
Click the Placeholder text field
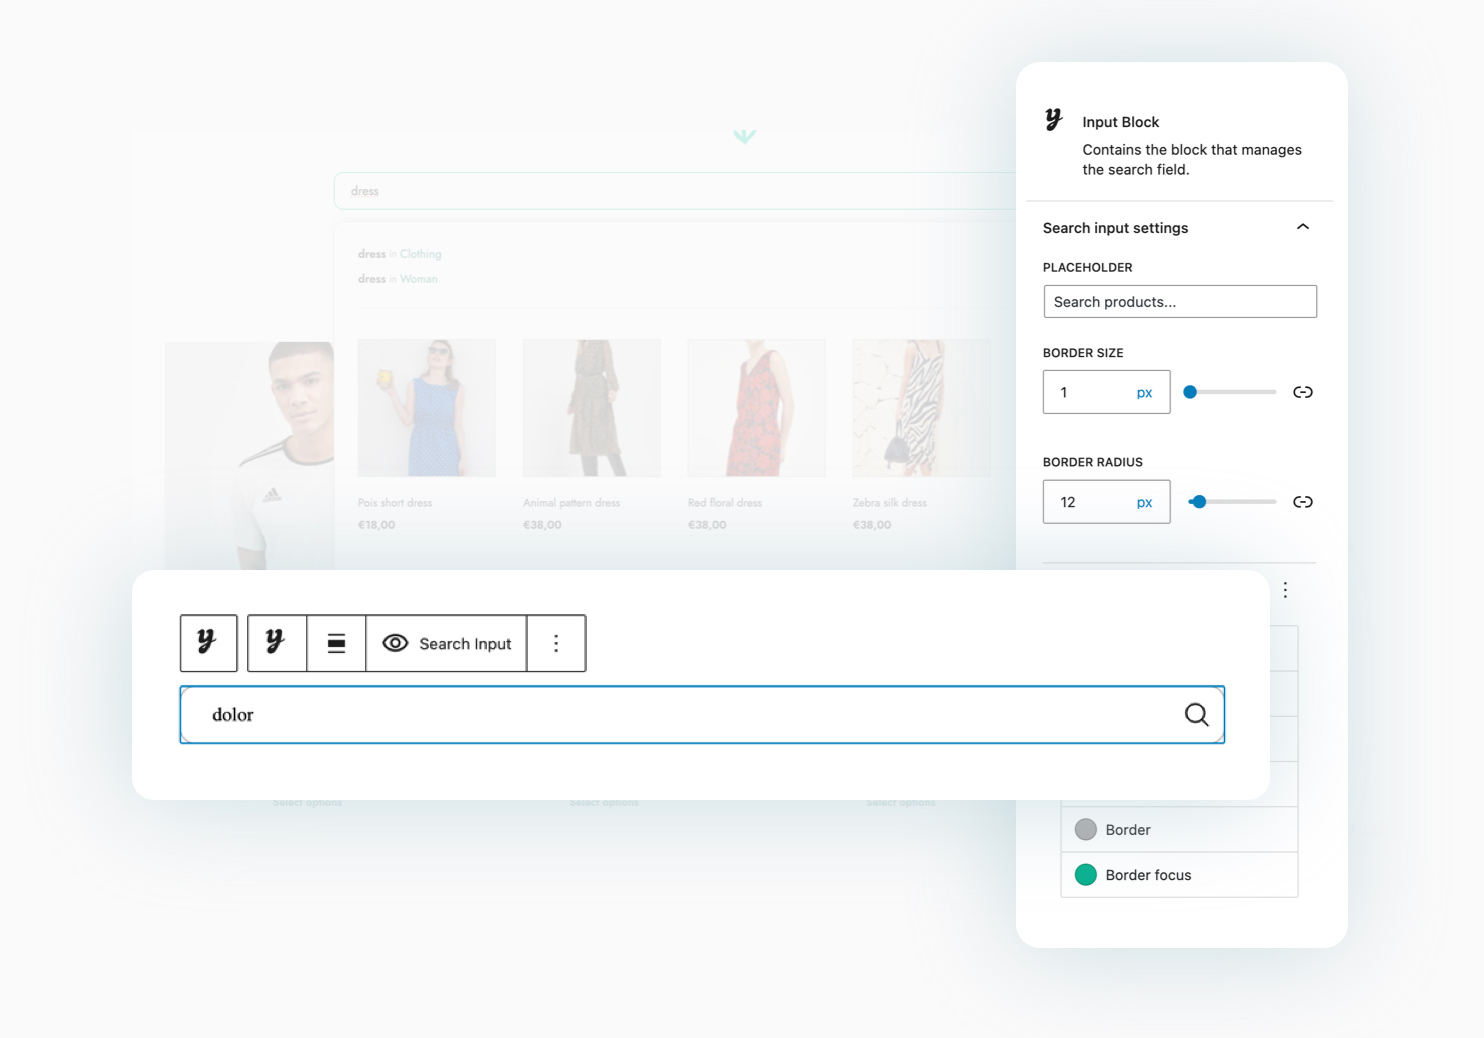pyautogui.click(x=1179, y=302)
